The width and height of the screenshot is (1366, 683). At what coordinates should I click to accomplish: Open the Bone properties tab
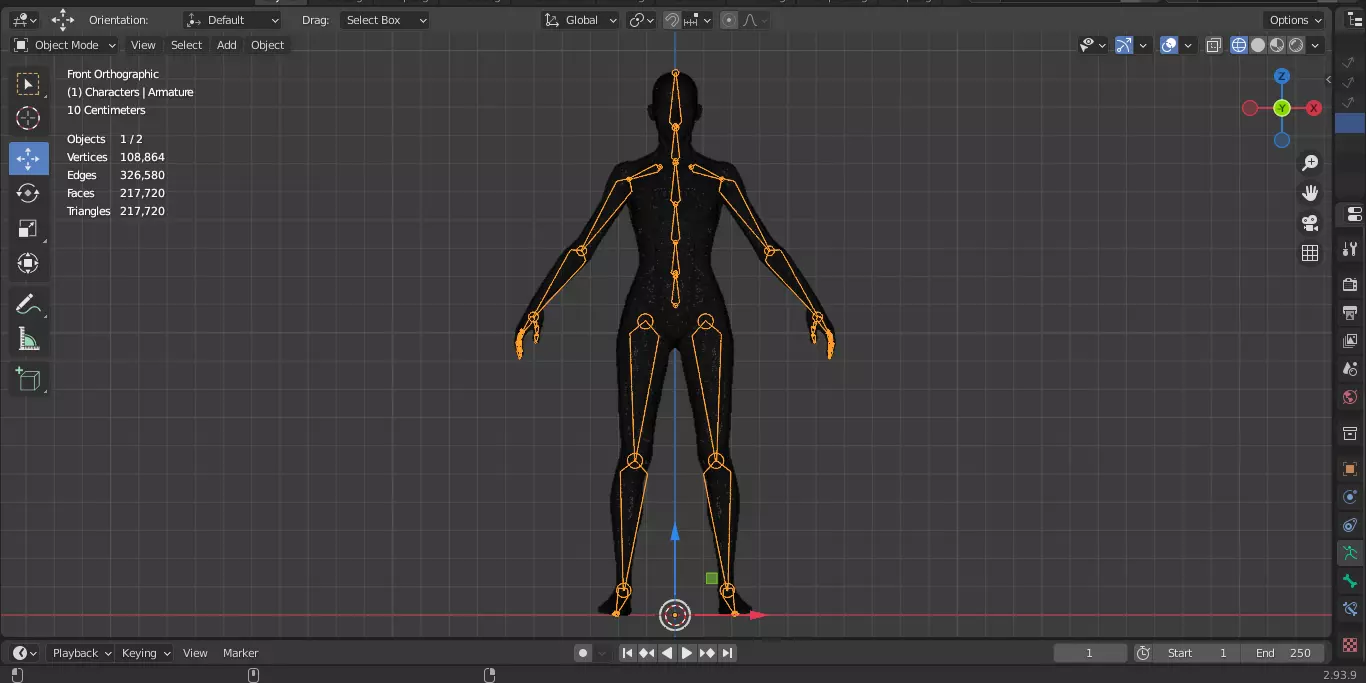click(1350, 581)
